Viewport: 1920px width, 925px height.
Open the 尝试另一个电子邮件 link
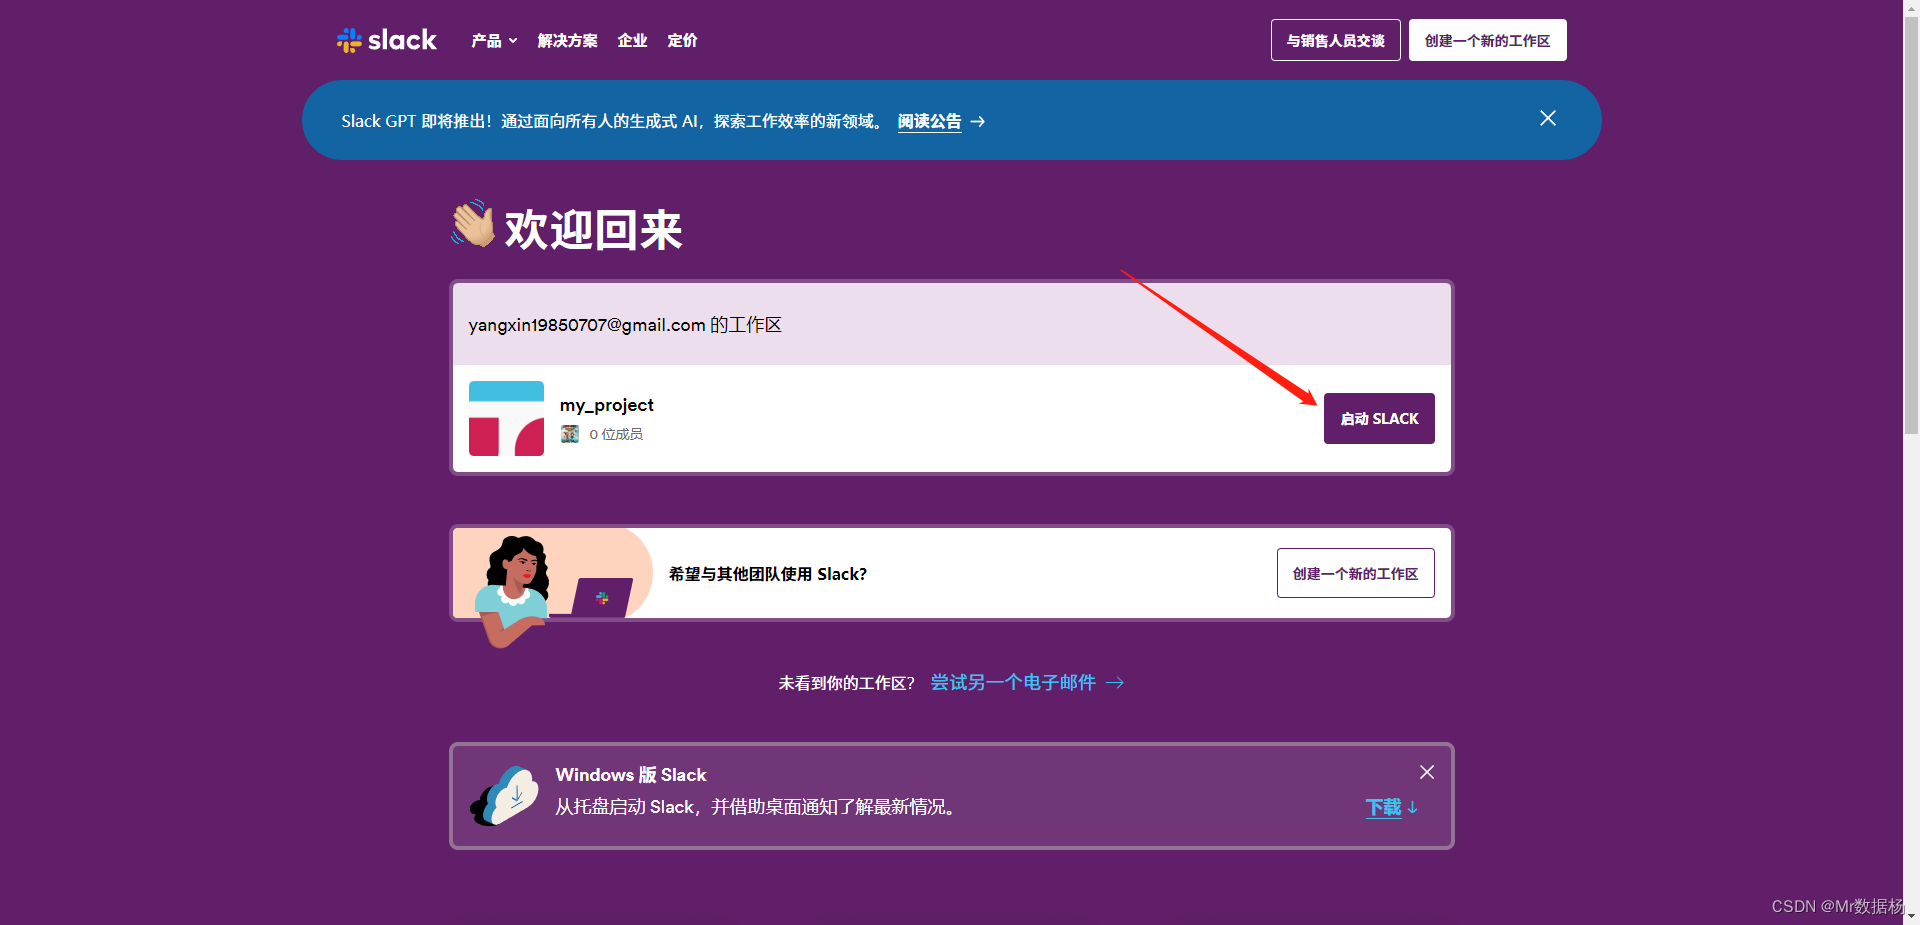point(1027,682)
